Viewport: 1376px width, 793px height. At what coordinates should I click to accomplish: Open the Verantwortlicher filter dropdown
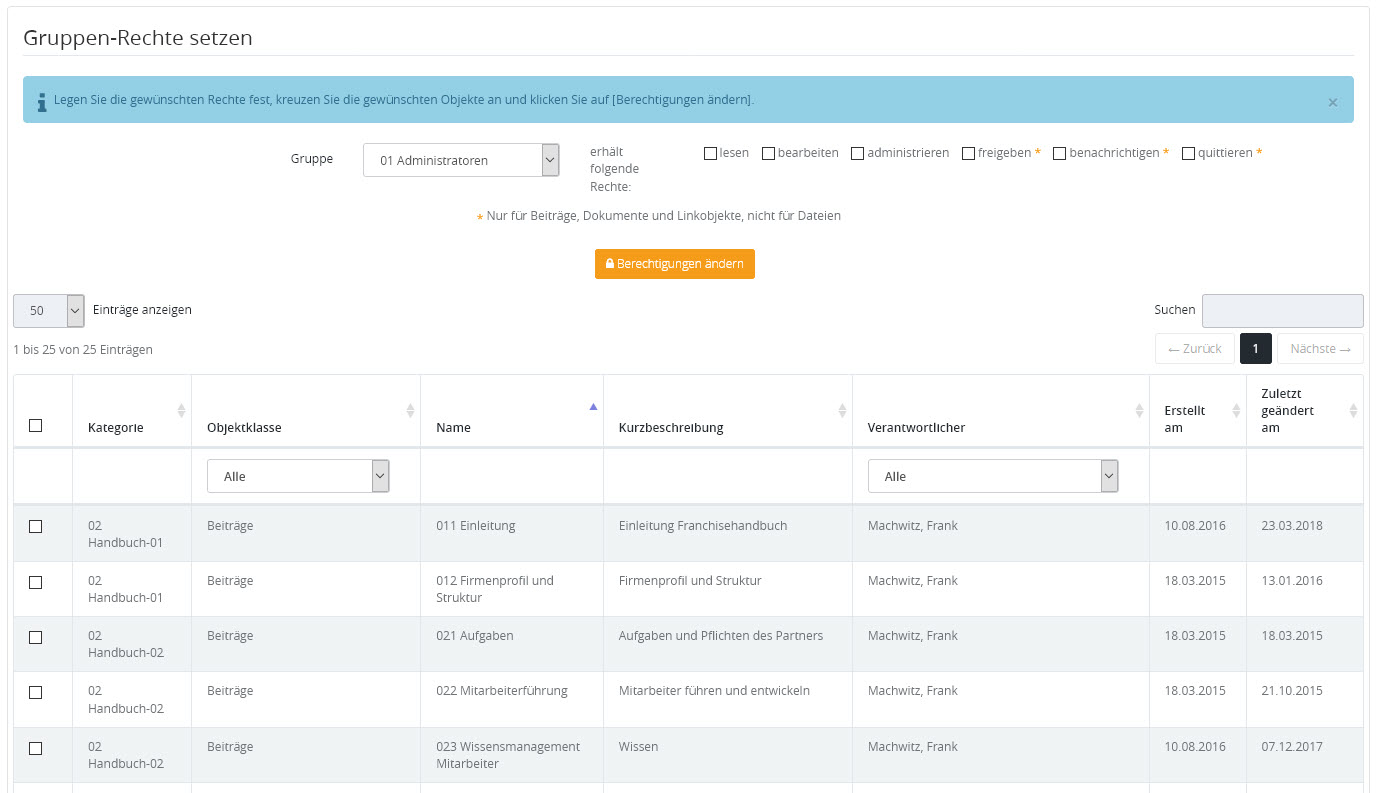(x=992, y=477)
